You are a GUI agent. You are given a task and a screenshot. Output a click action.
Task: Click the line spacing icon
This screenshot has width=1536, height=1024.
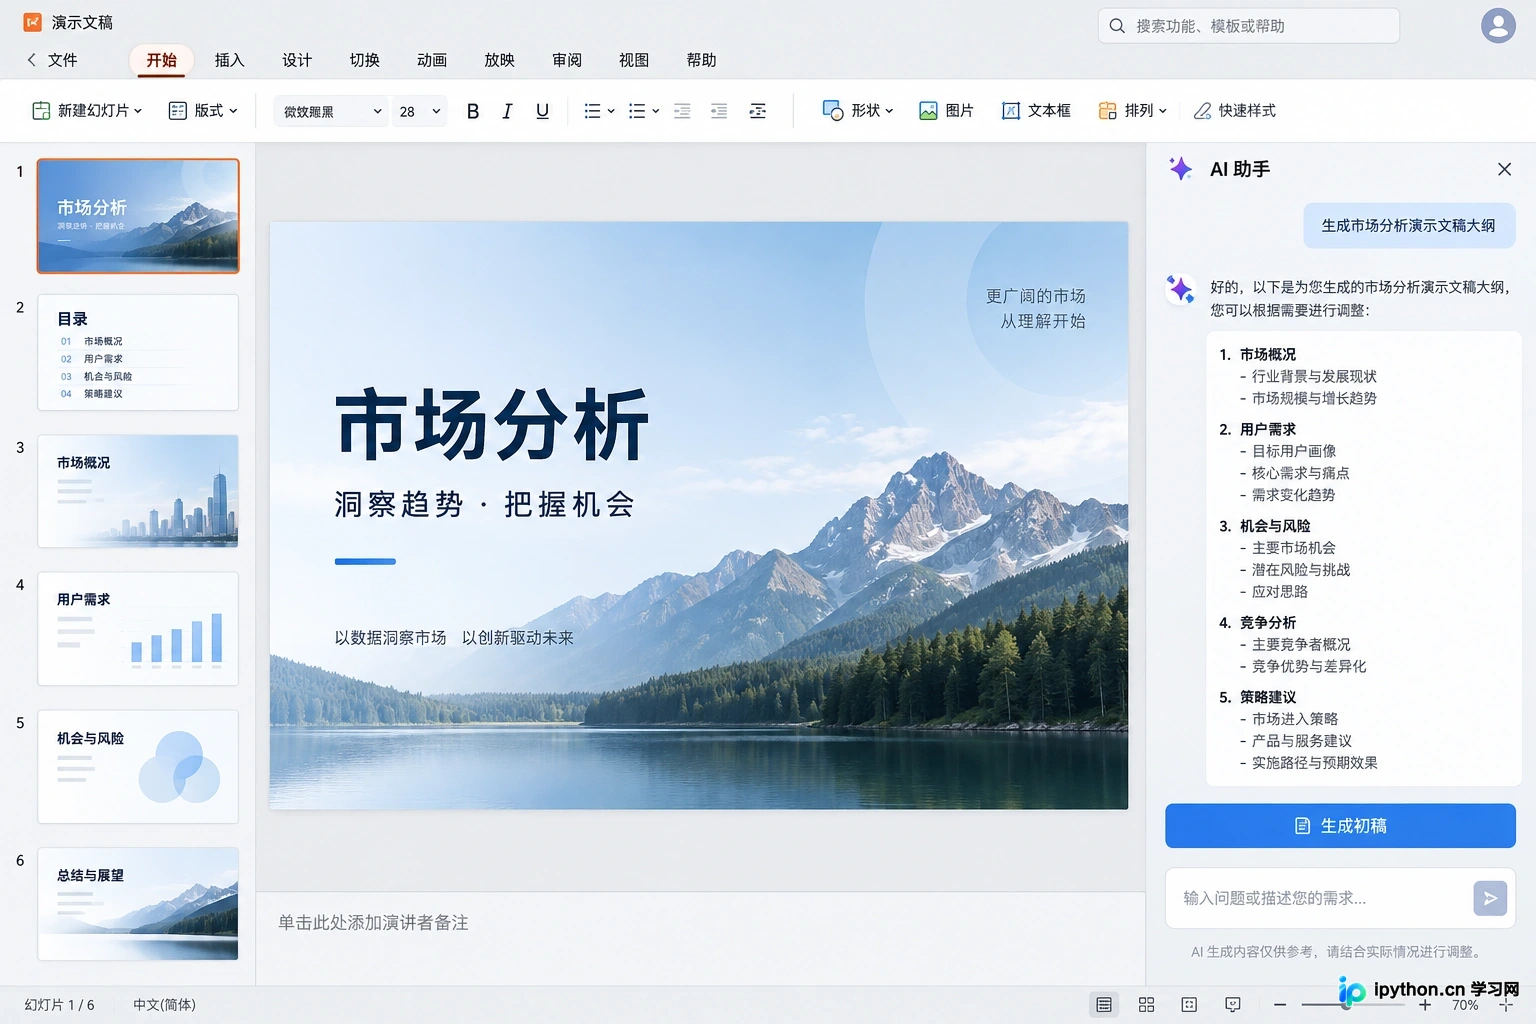click(758, 111)
